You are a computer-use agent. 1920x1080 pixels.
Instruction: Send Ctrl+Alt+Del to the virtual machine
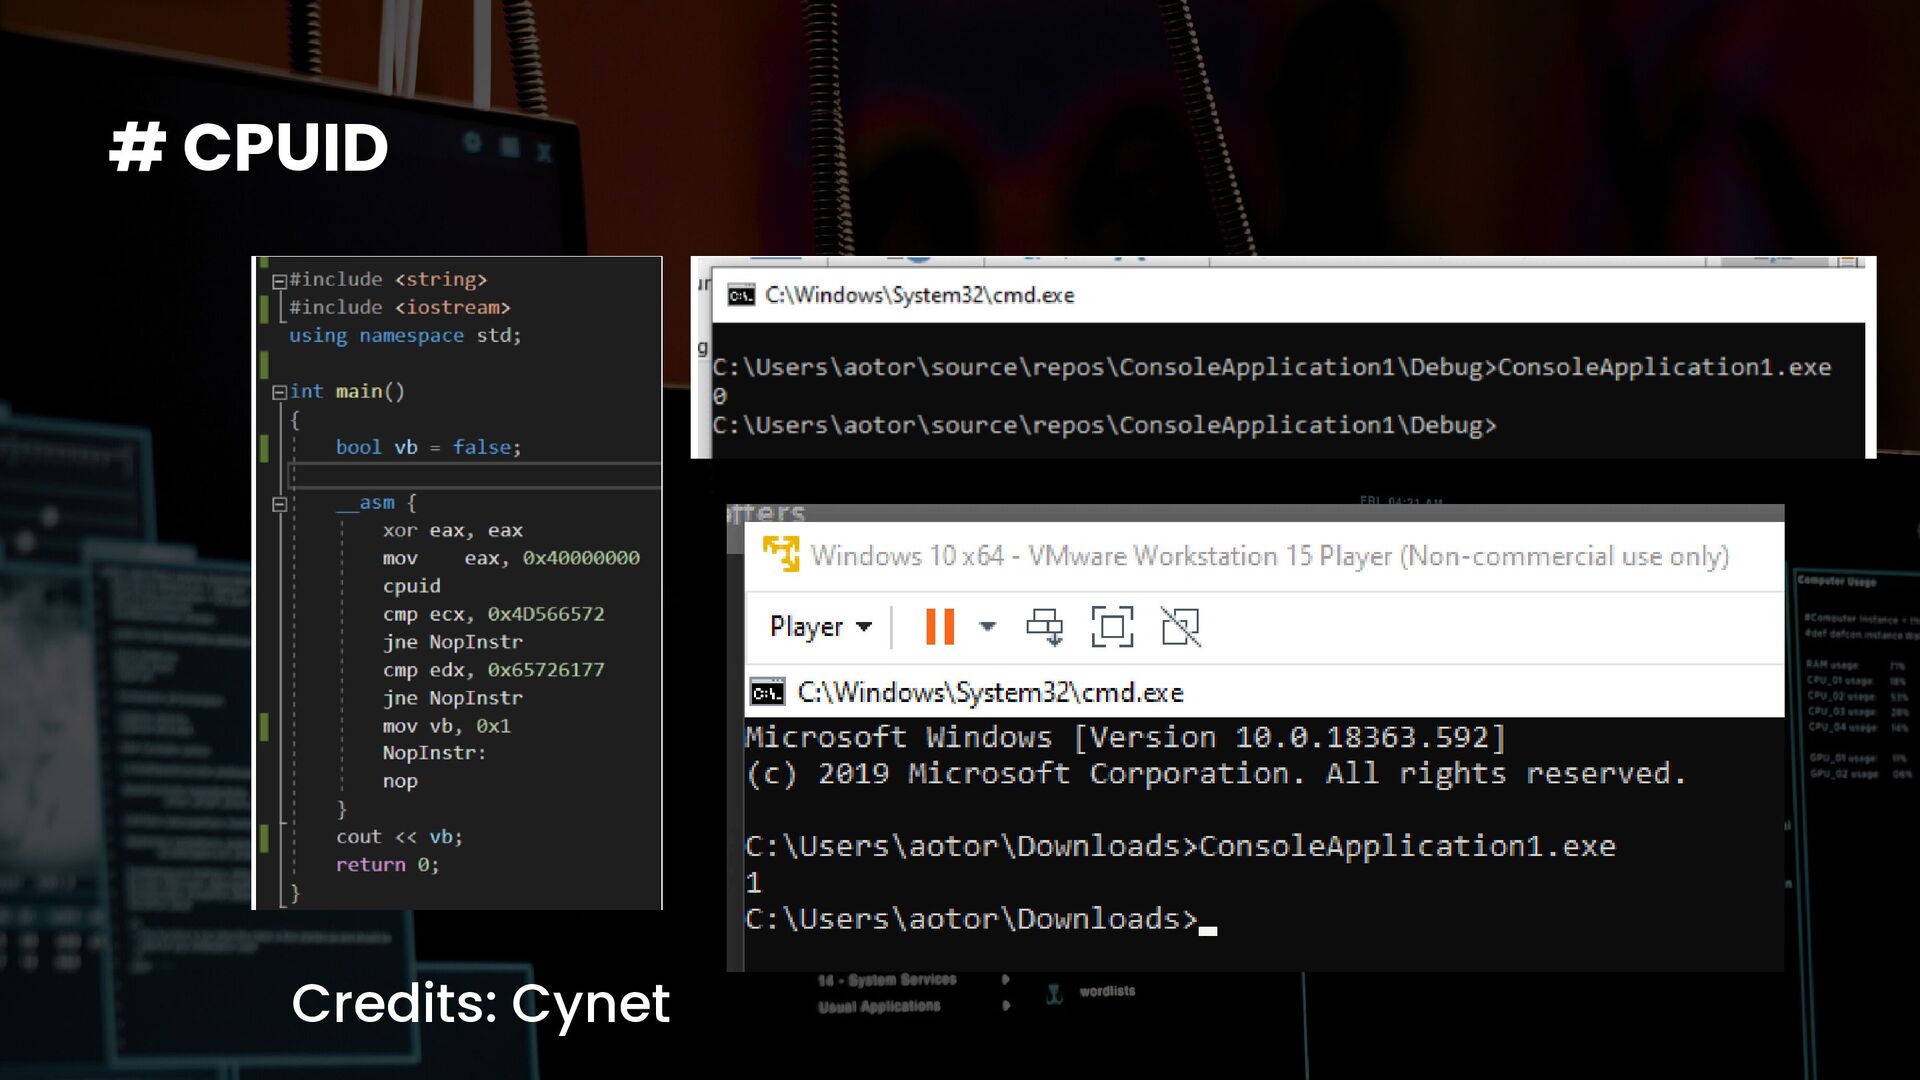click(x=1045, y=627)
